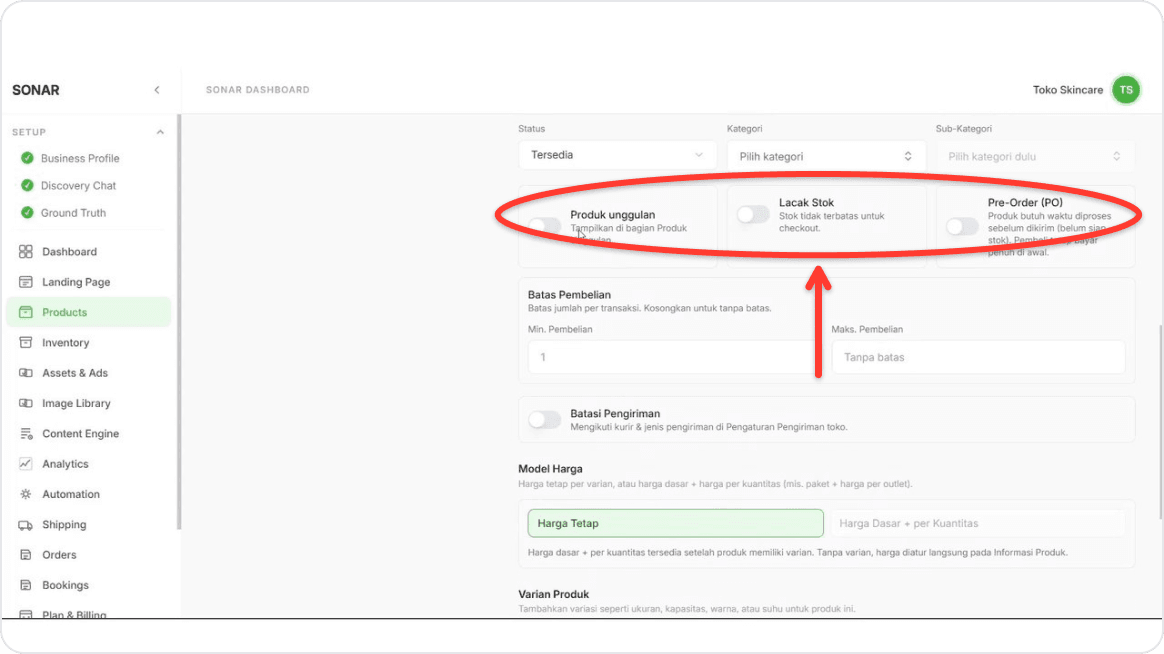The height and width of the screenshot is (654, 1164).
Task: Click the Toko Skincare store name
Action: [1067, 90]
